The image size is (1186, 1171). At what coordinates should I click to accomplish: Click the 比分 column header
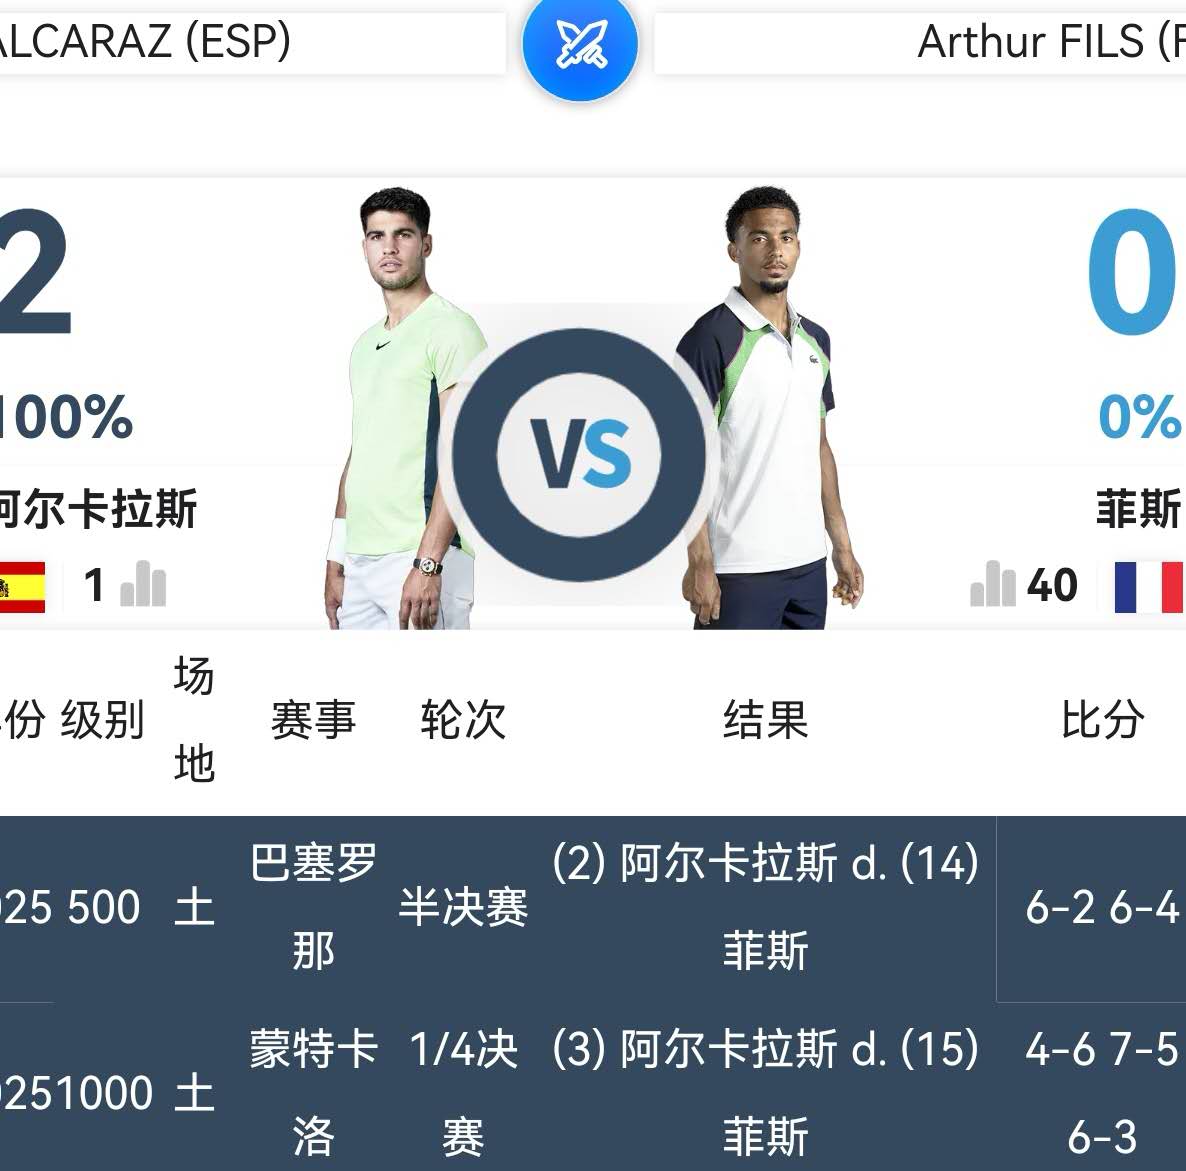tap(1103, 720)
